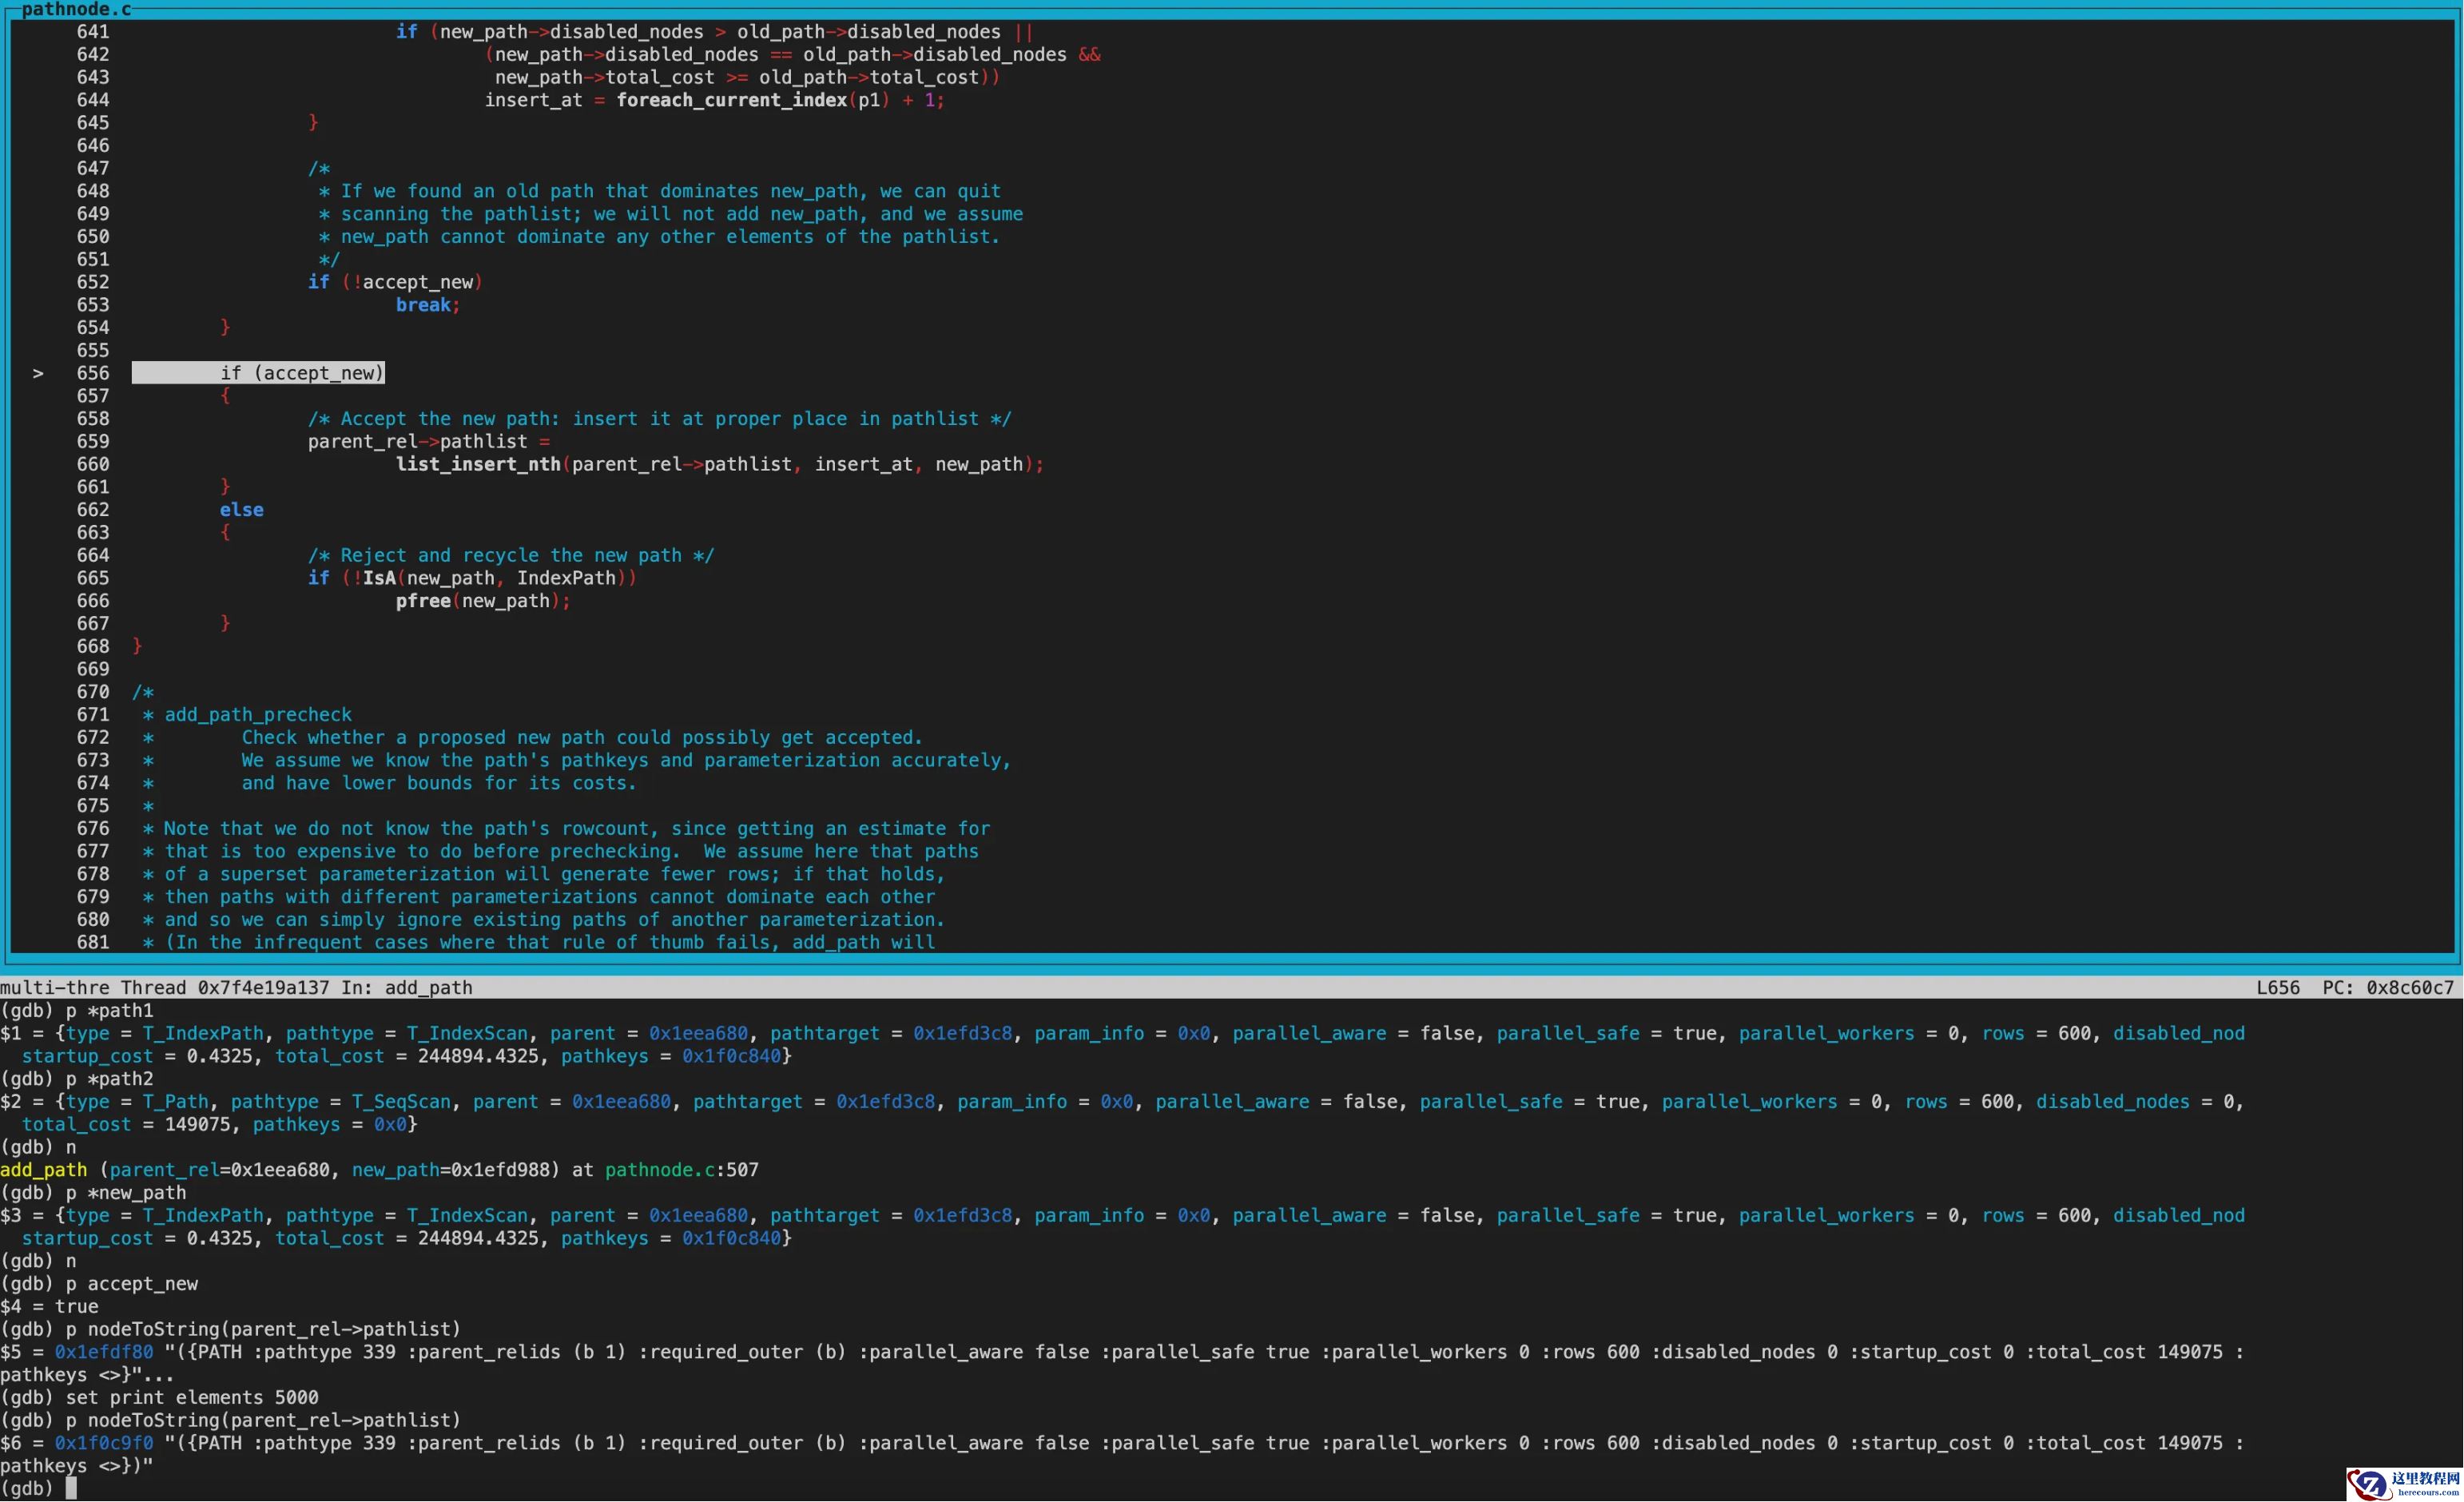Click the pathnode.c:507 location in gdb output

pos(681,1170)
